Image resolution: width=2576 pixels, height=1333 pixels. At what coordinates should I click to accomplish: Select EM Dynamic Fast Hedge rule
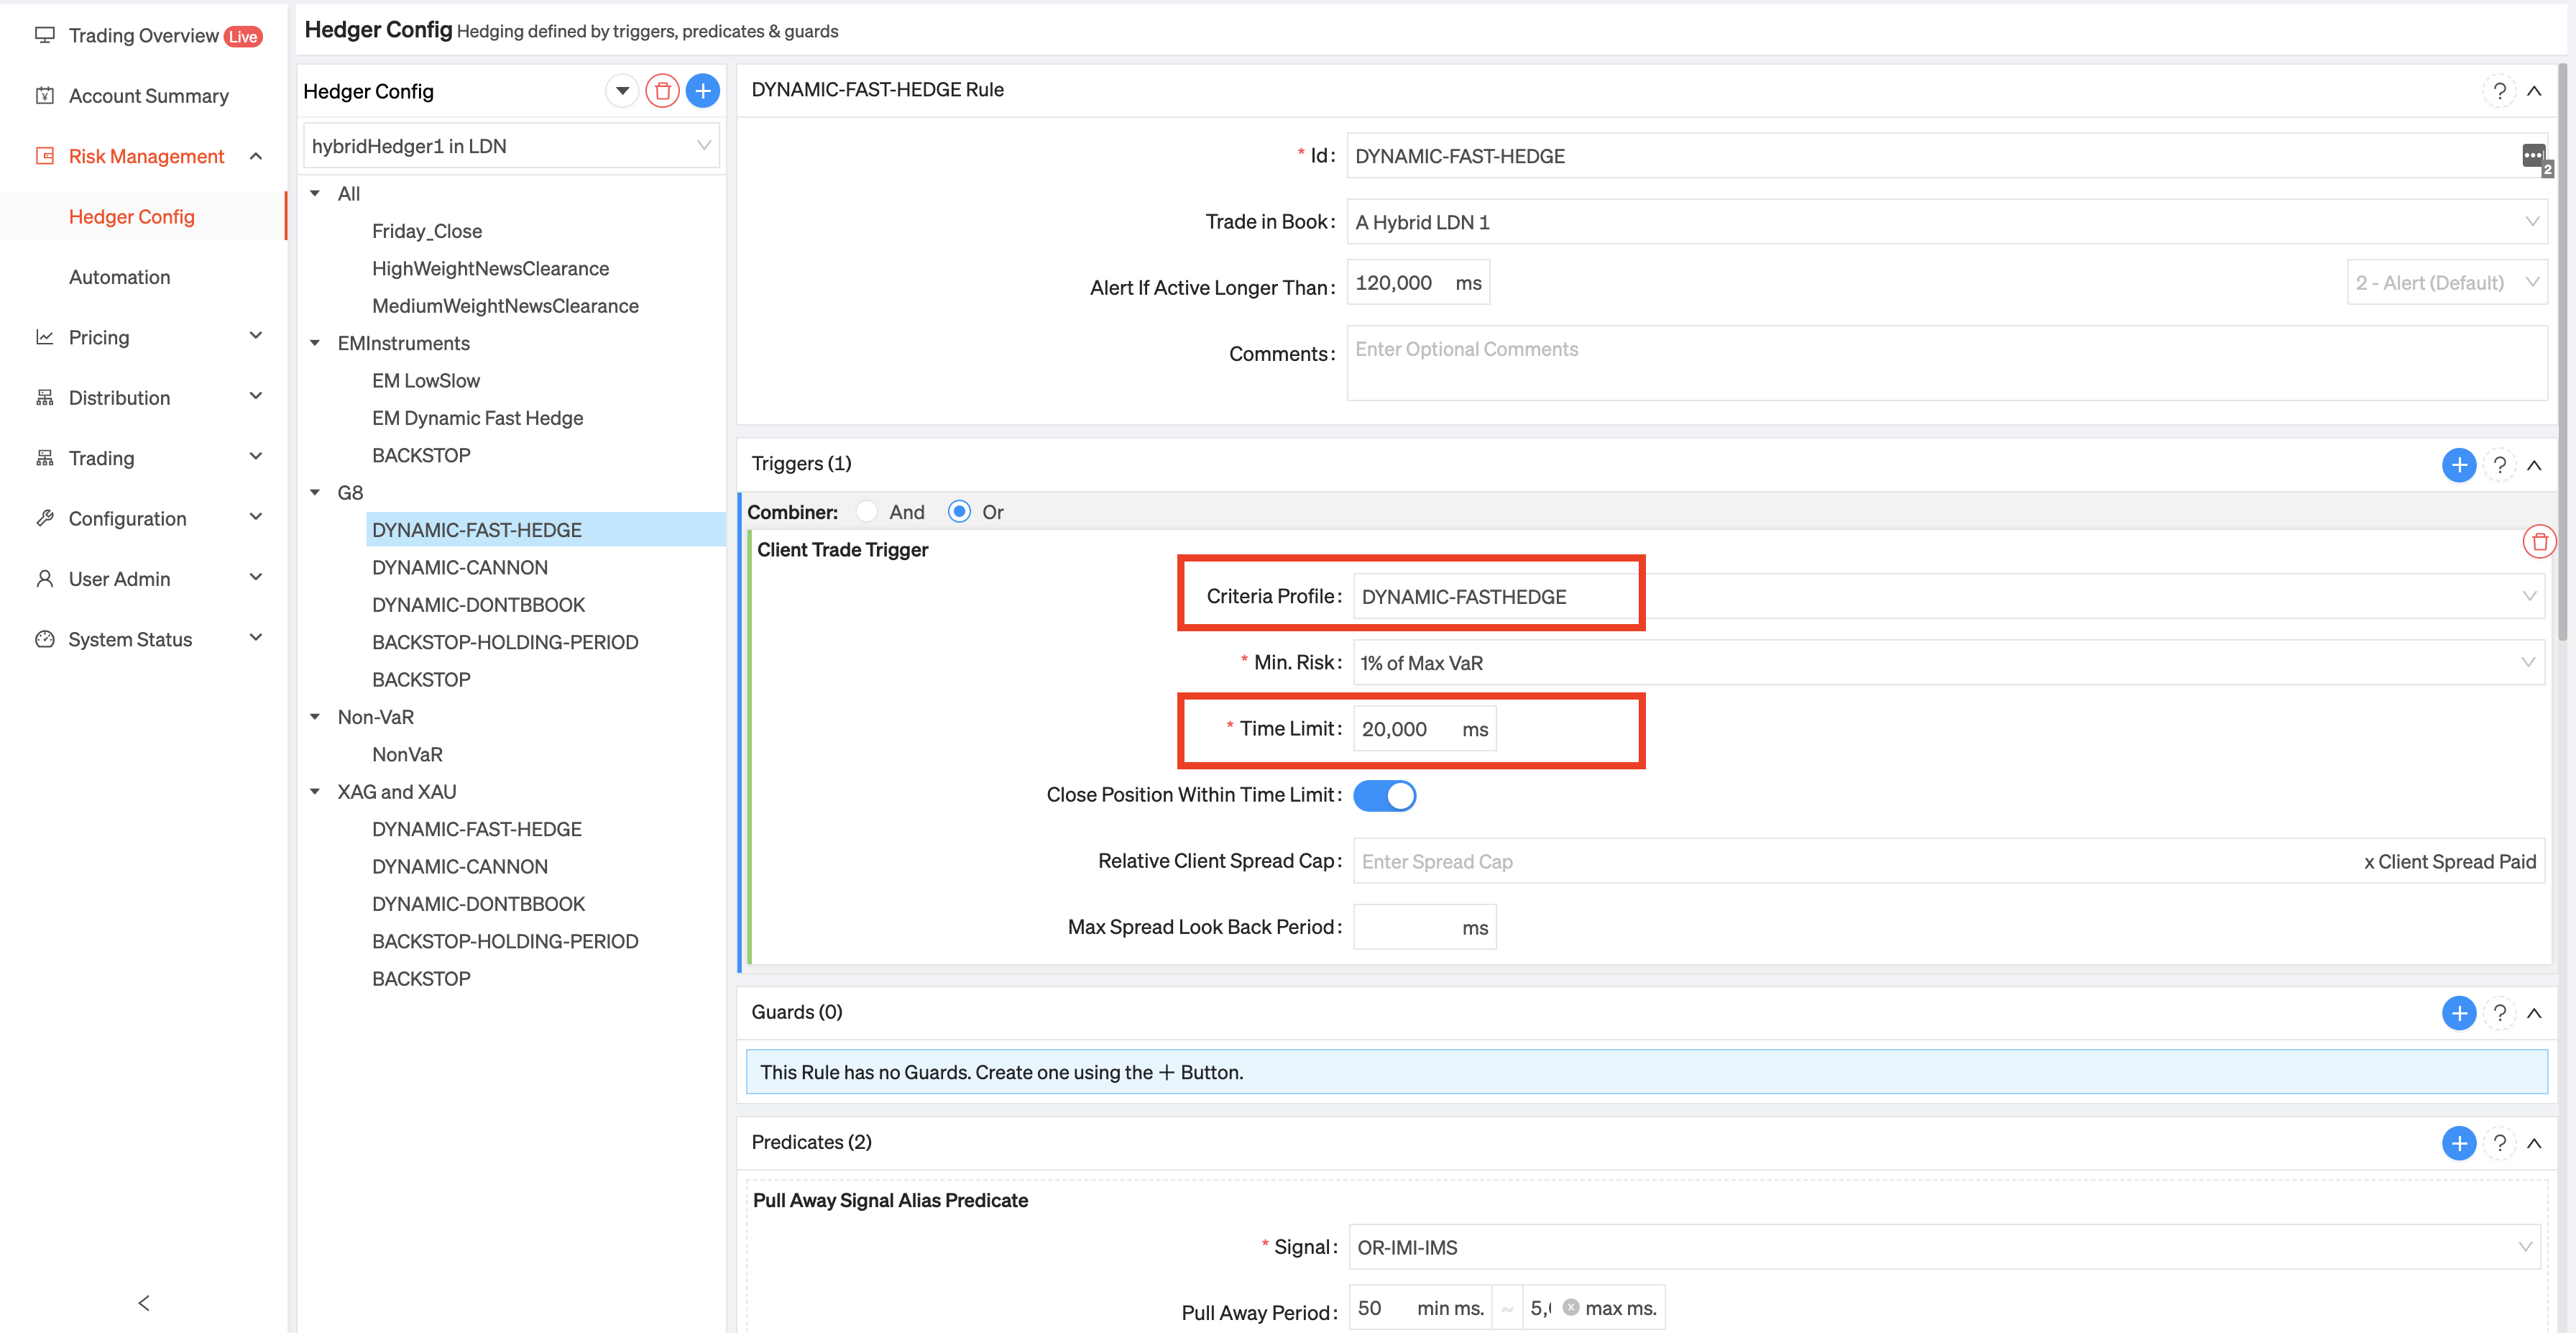[477, 418]
